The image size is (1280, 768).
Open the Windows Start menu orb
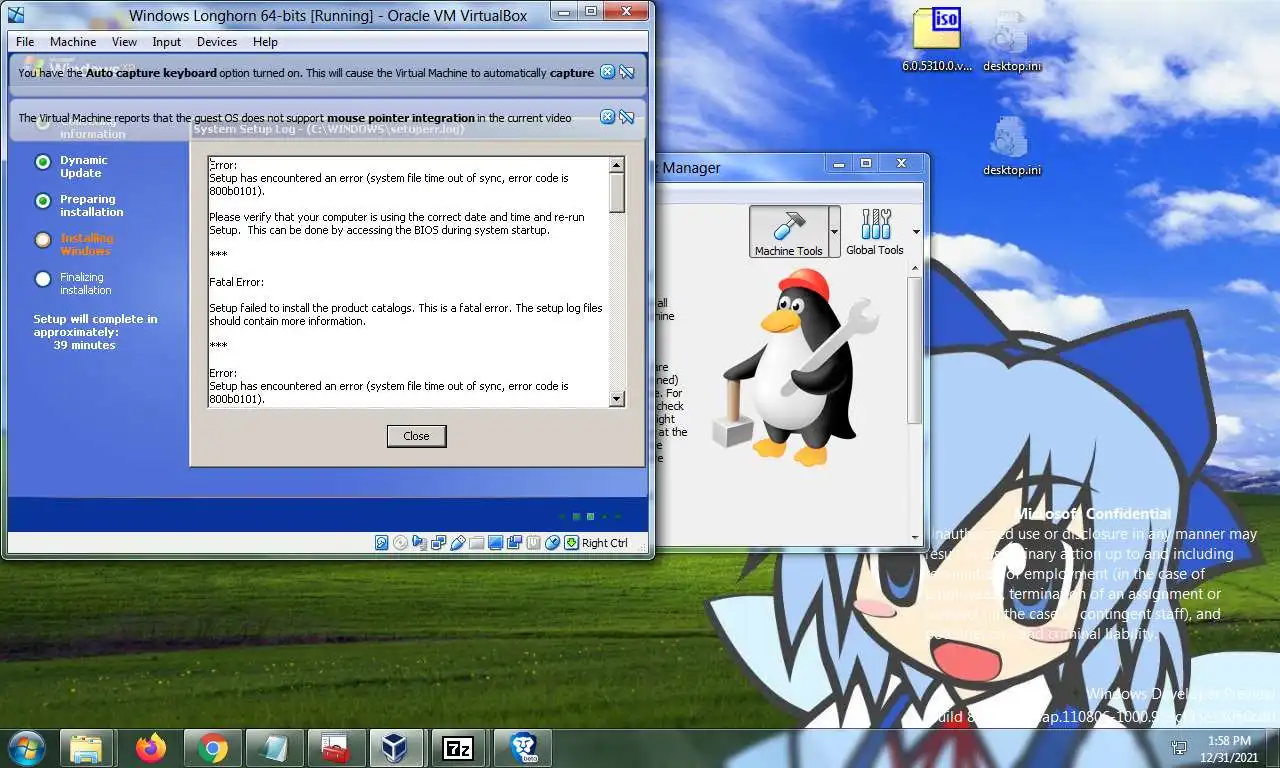pos(27,748)
